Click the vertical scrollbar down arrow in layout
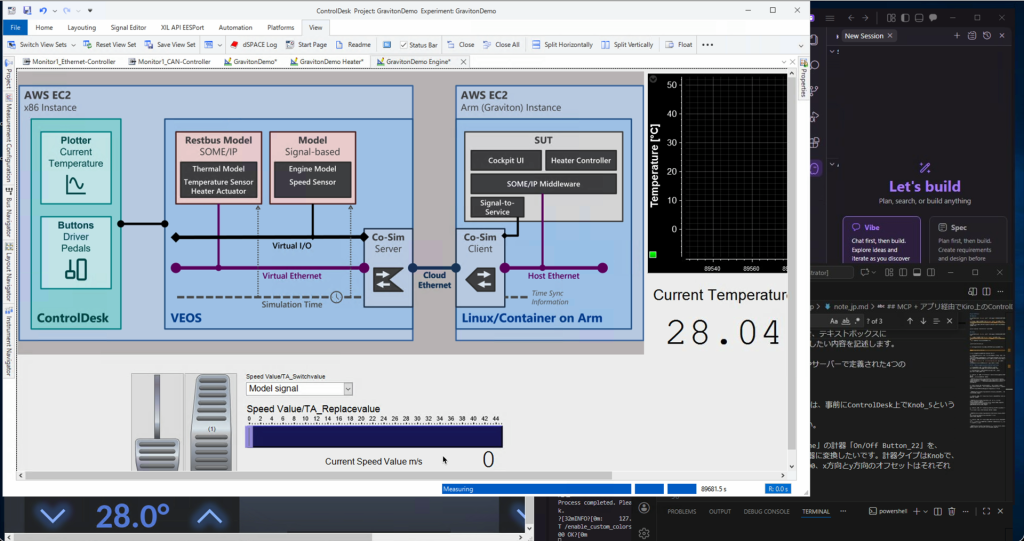 pyautogui.click(x=792, y=467)
